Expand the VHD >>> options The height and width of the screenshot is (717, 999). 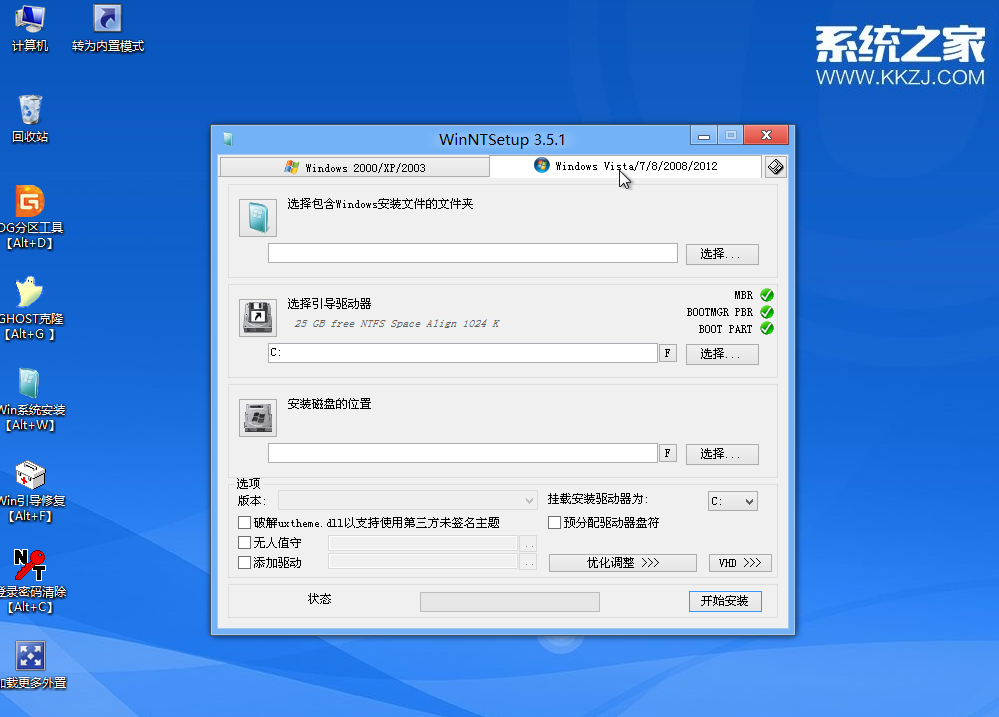(x=739, y=563)
